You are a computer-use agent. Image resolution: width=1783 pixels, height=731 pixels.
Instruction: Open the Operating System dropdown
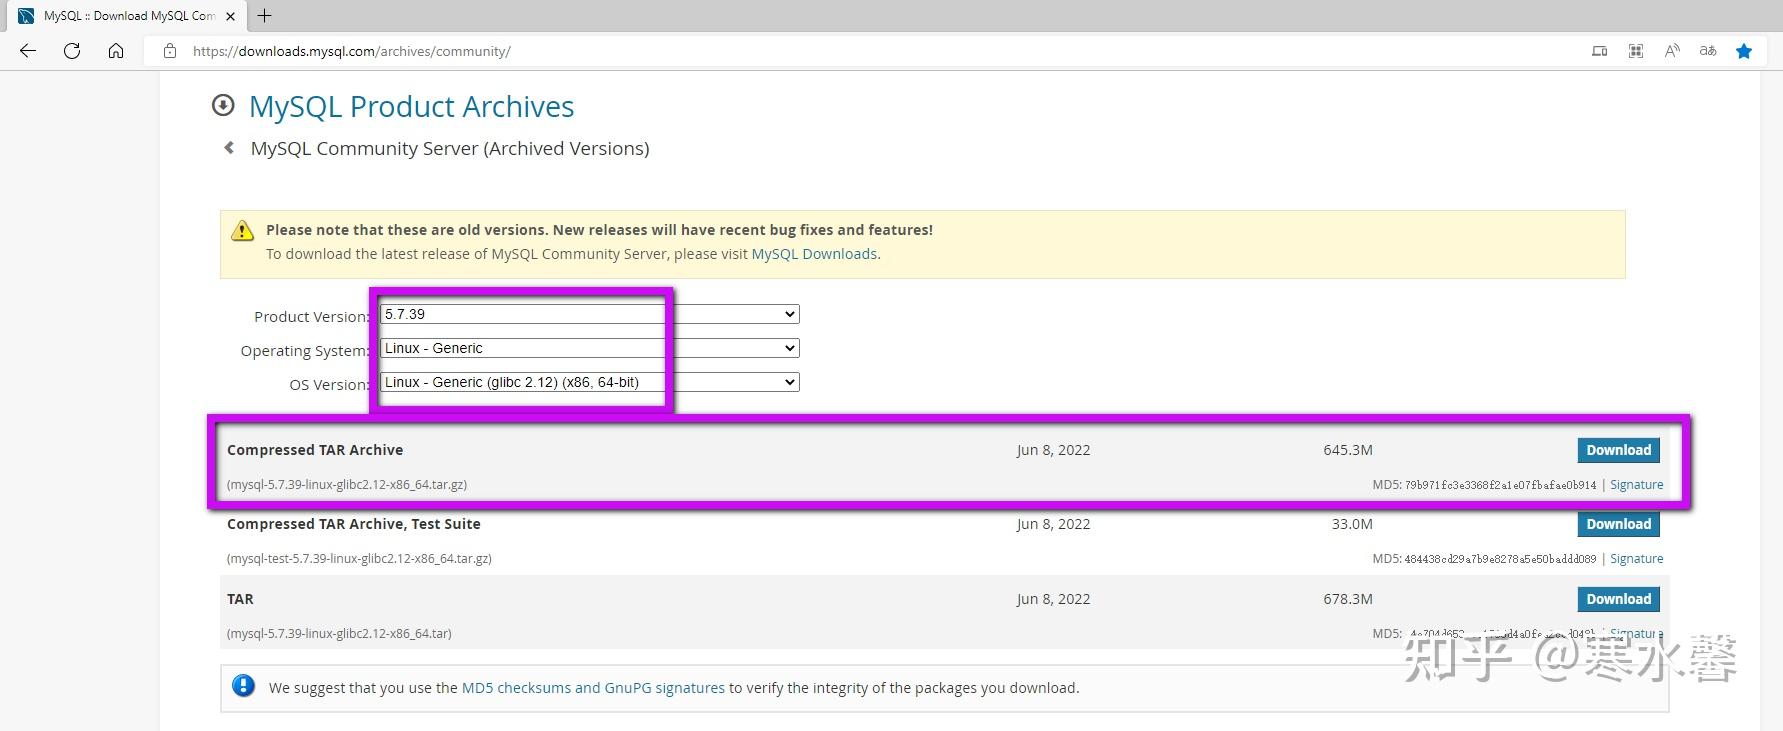click(x=590, y=348)
